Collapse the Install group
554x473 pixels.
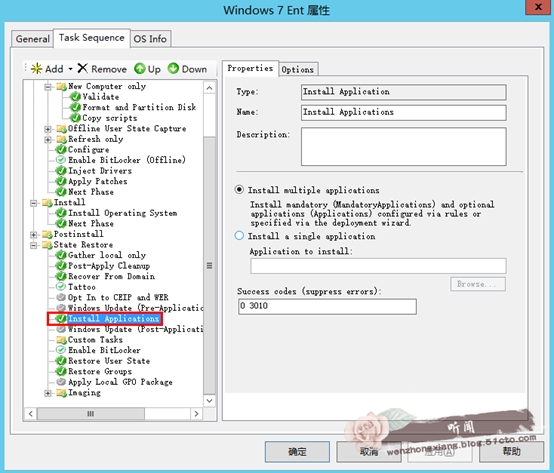click(x=34, y=203)
